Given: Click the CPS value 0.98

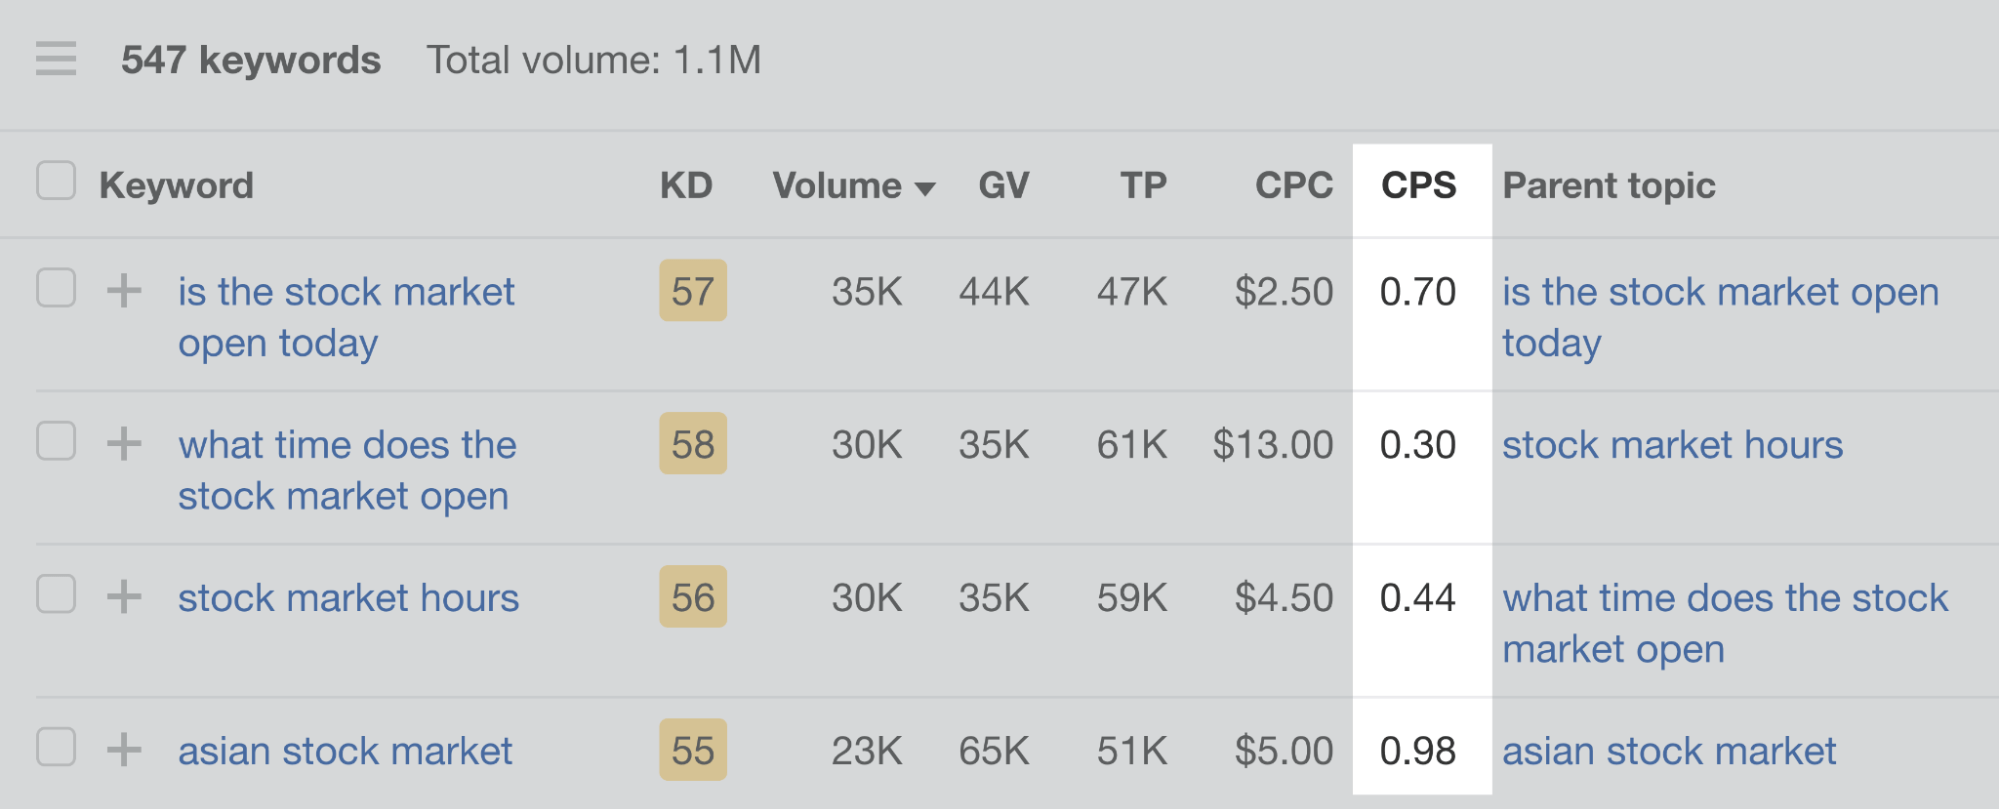Looking at the screenshot, I should pyautogui.click(x=1417, y=750).
